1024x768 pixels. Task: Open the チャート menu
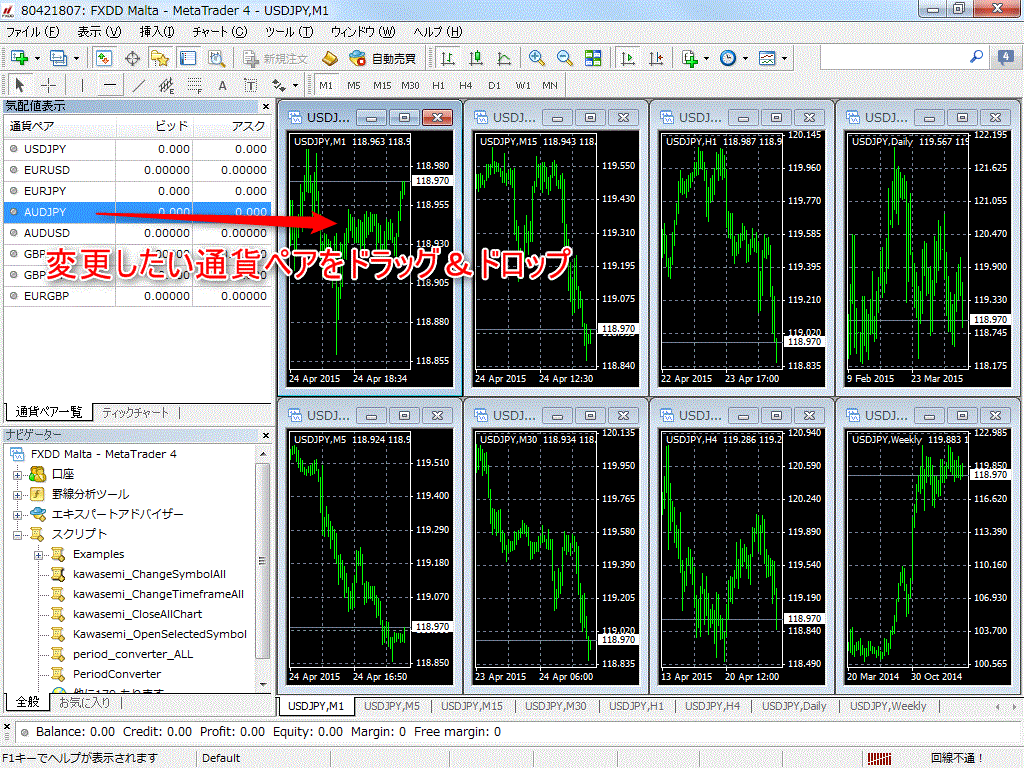[x=219, y=31]
